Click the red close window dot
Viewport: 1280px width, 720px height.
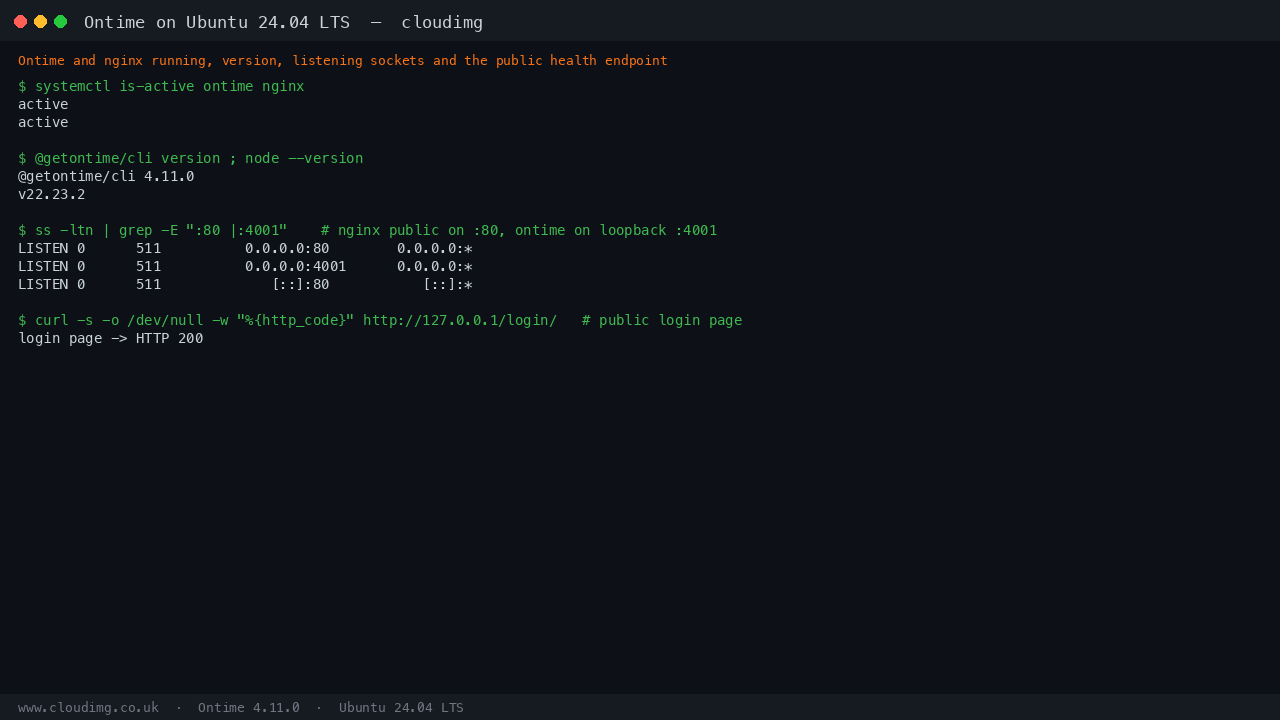coord(20,21)
